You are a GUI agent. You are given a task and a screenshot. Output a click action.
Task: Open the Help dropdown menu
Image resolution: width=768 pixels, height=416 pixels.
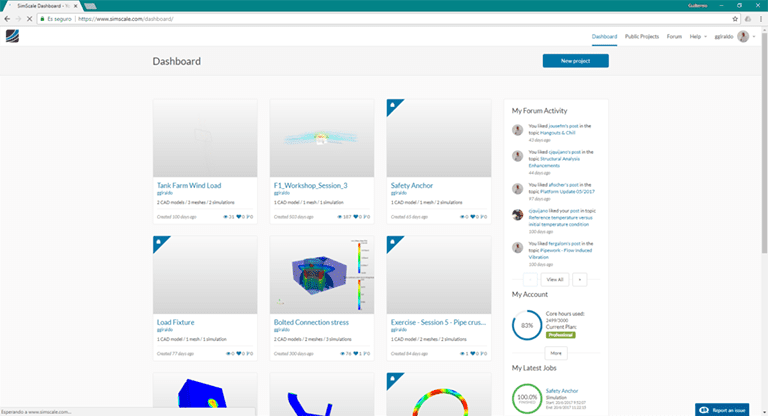click(698, 36)
